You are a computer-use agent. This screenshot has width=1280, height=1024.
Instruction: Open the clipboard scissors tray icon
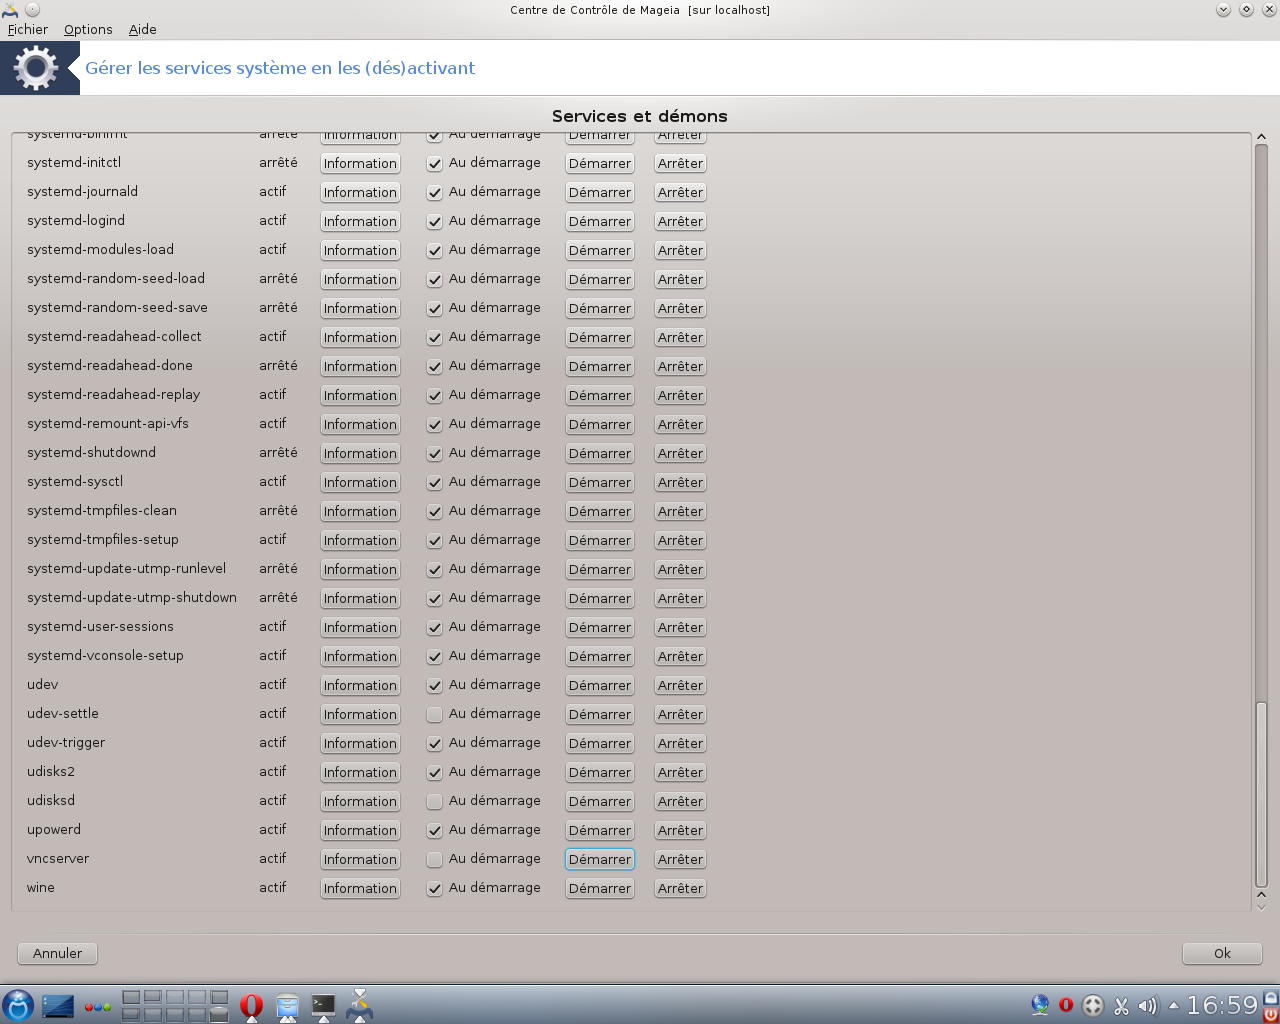[x=1121, y=1006]
